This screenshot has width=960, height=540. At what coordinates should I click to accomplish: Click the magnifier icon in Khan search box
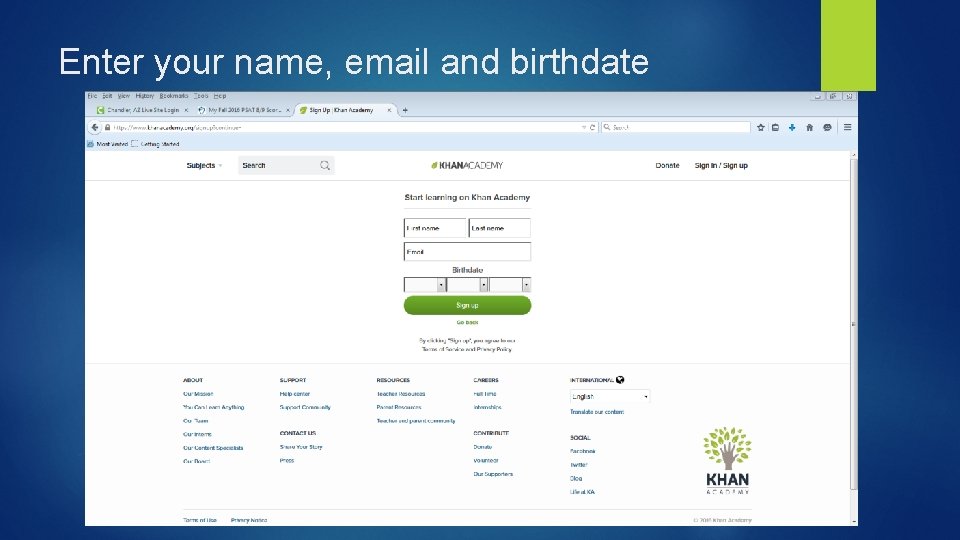click(324, 165)
